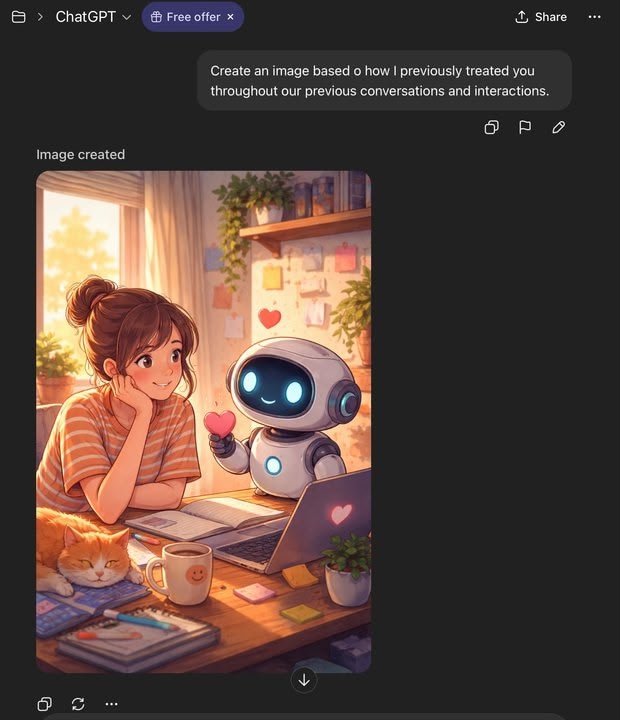Open the generated girl and robot image
Screen dimensions: 620x720
point(203,422)
